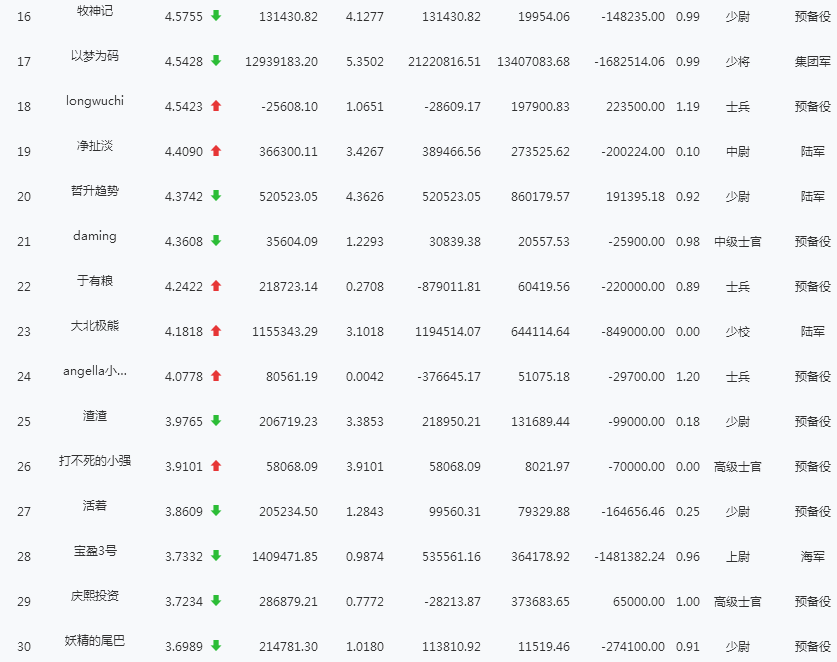This screenshot has width=837, height=662.
Task: Open the 打不死的小强 profile
Action: click(95, 461)
